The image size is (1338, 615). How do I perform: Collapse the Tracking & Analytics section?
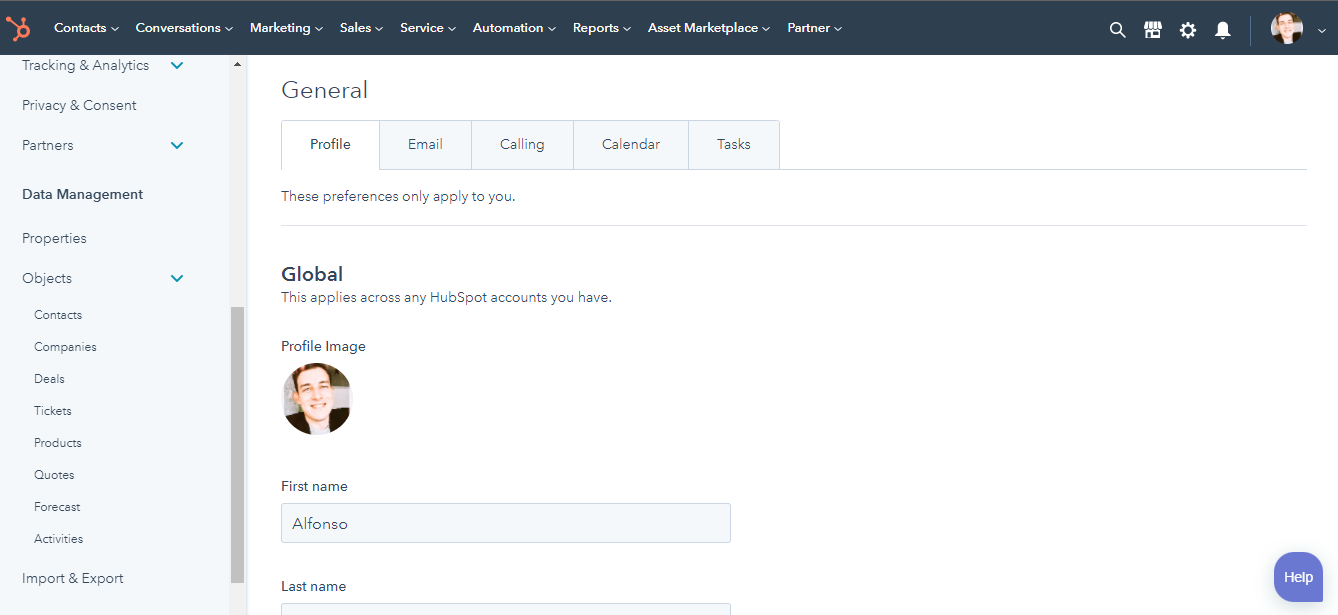177,64
